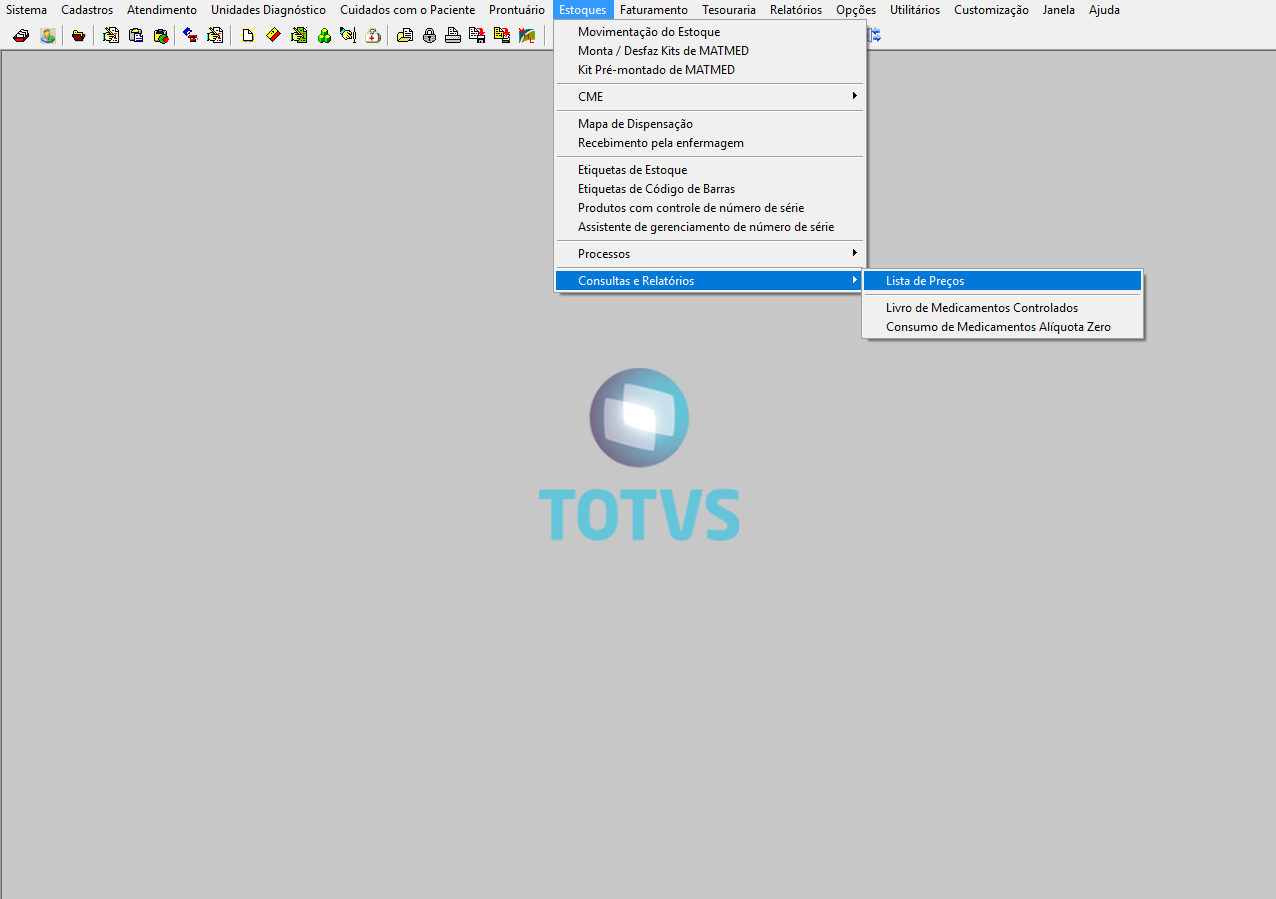Click the open folder with papers icon
1276x899 pixels.
pos(405,36)
